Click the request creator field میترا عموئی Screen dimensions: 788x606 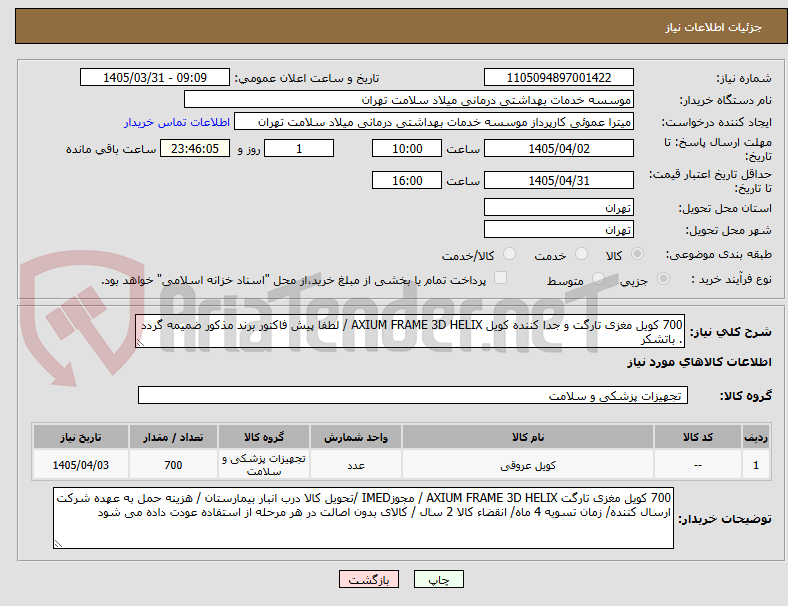coord(434,122)
